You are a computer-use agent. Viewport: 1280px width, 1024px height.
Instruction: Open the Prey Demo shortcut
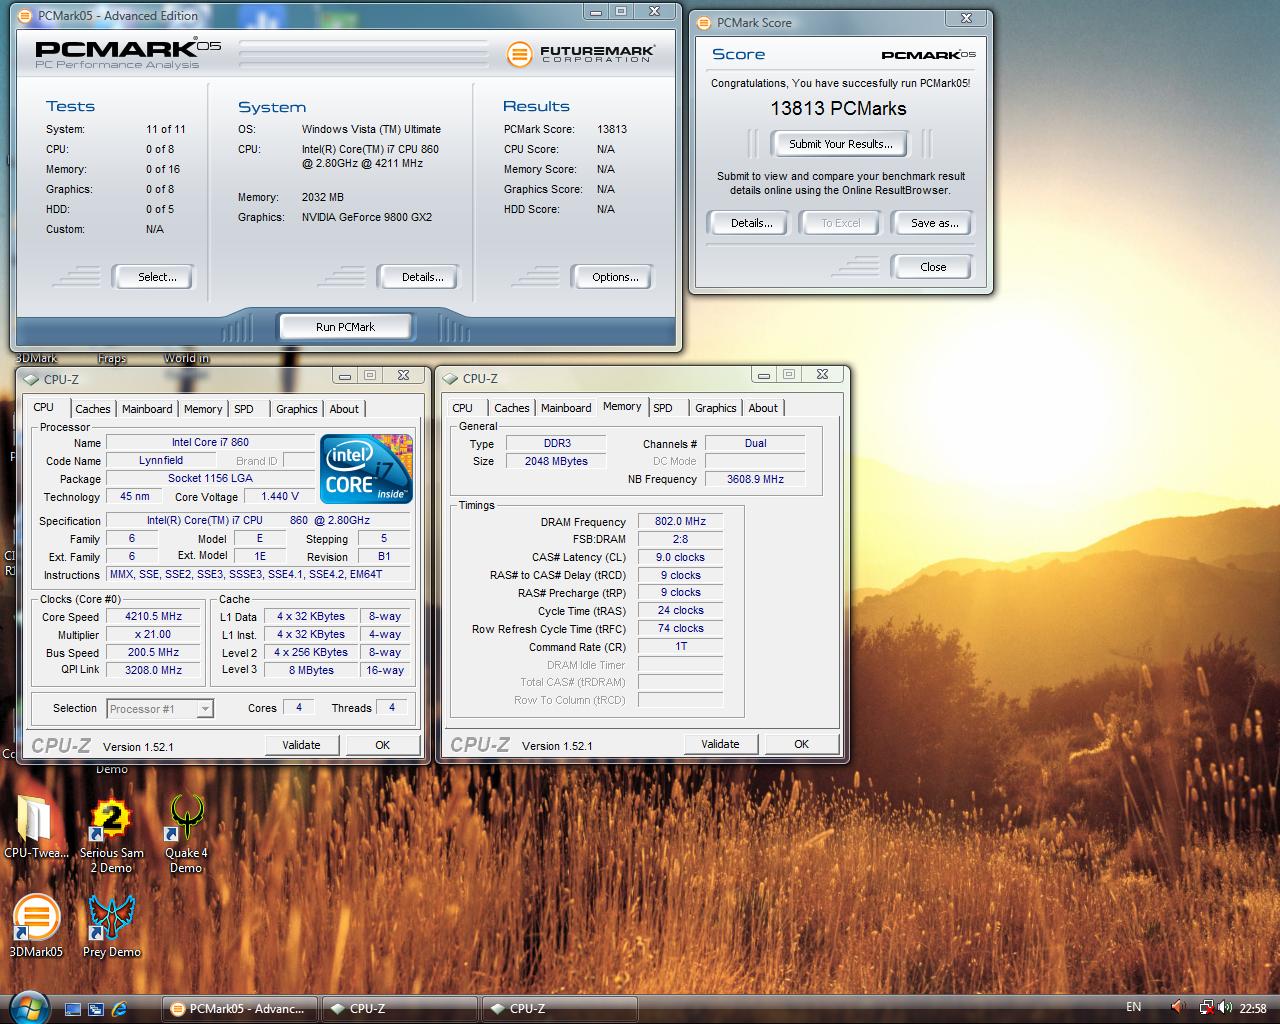111,924
